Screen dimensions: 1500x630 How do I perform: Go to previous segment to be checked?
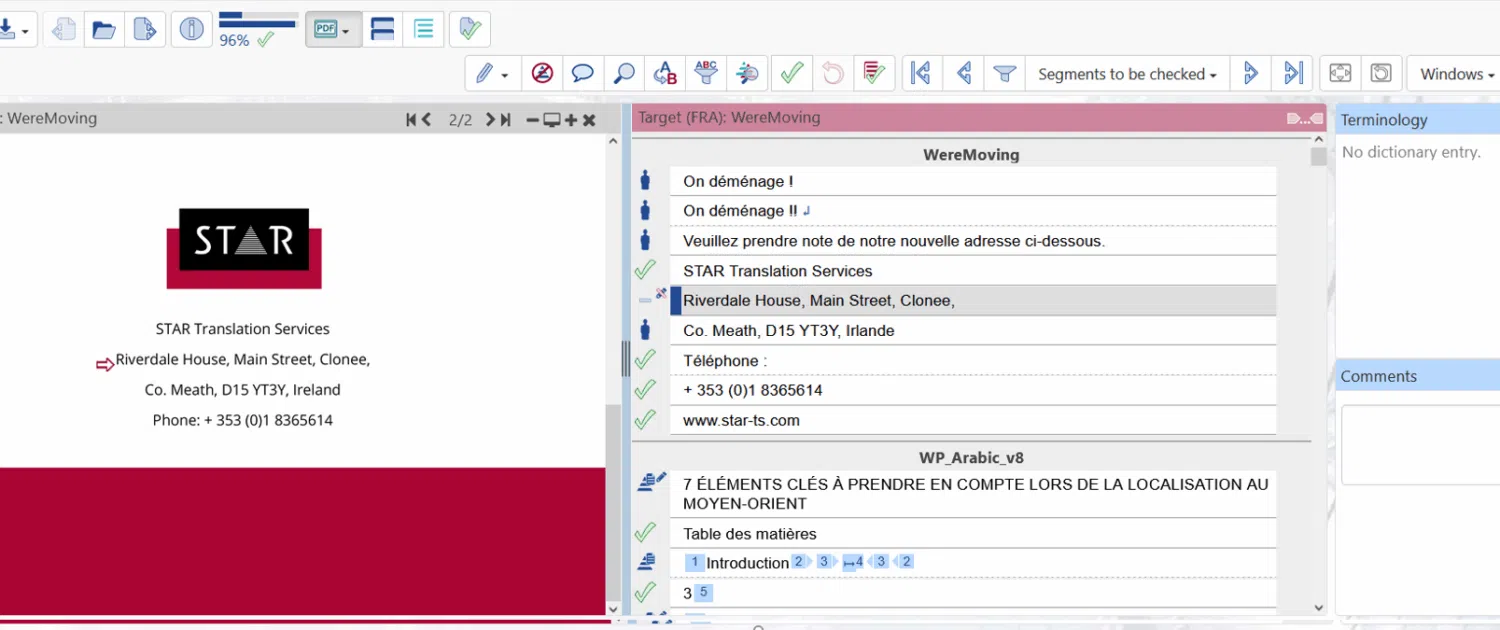[964, 73]
